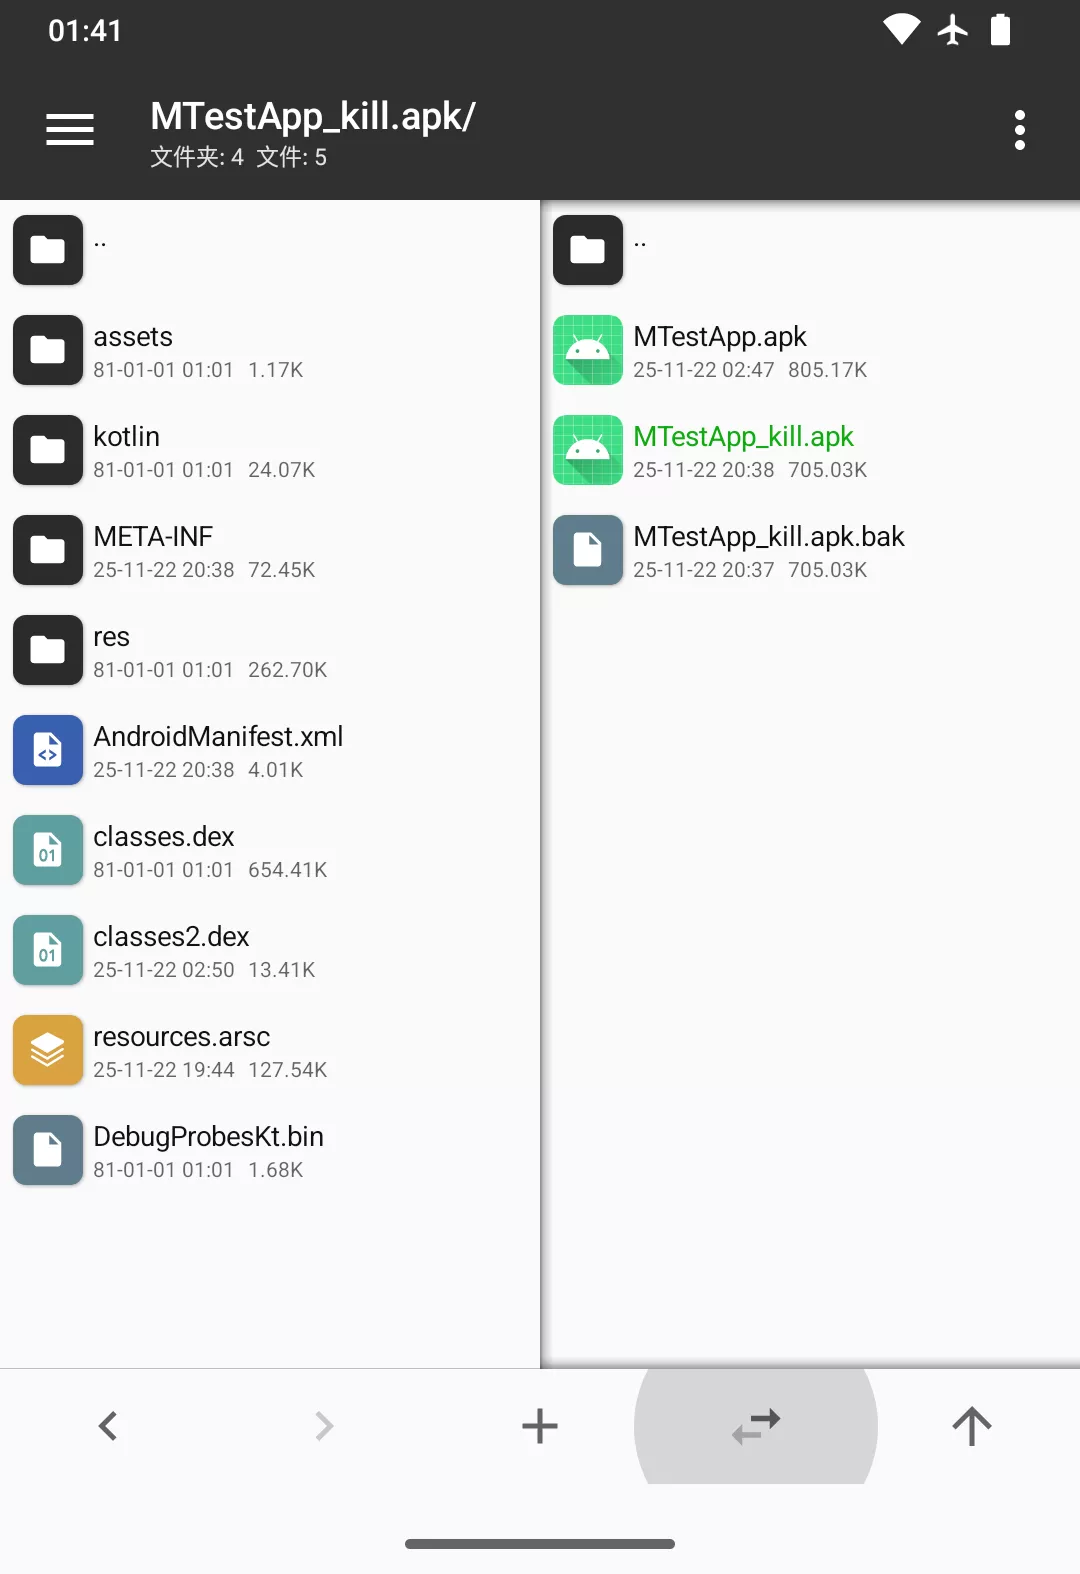Open the three-dot overflow menu

[x=1020, y=130]
